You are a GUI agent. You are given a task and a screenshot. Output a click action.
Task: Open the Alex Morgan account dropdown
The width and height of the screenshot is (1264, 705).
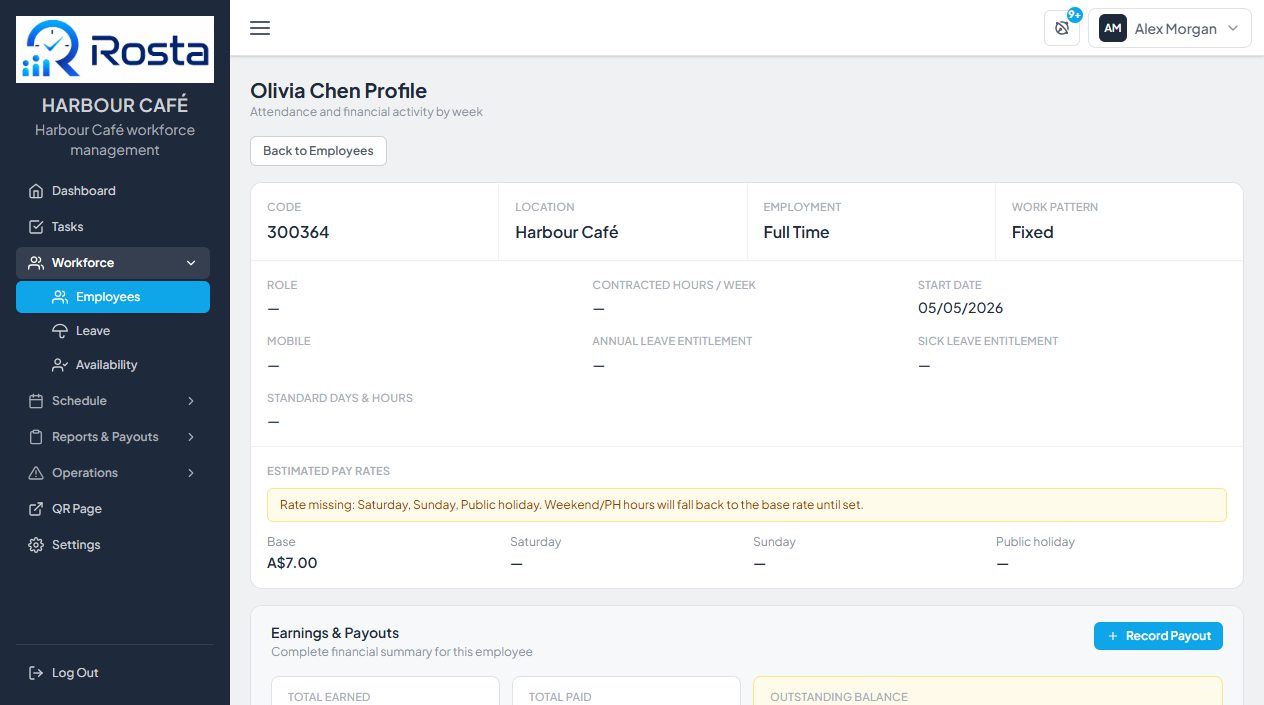click(1170, 28)
